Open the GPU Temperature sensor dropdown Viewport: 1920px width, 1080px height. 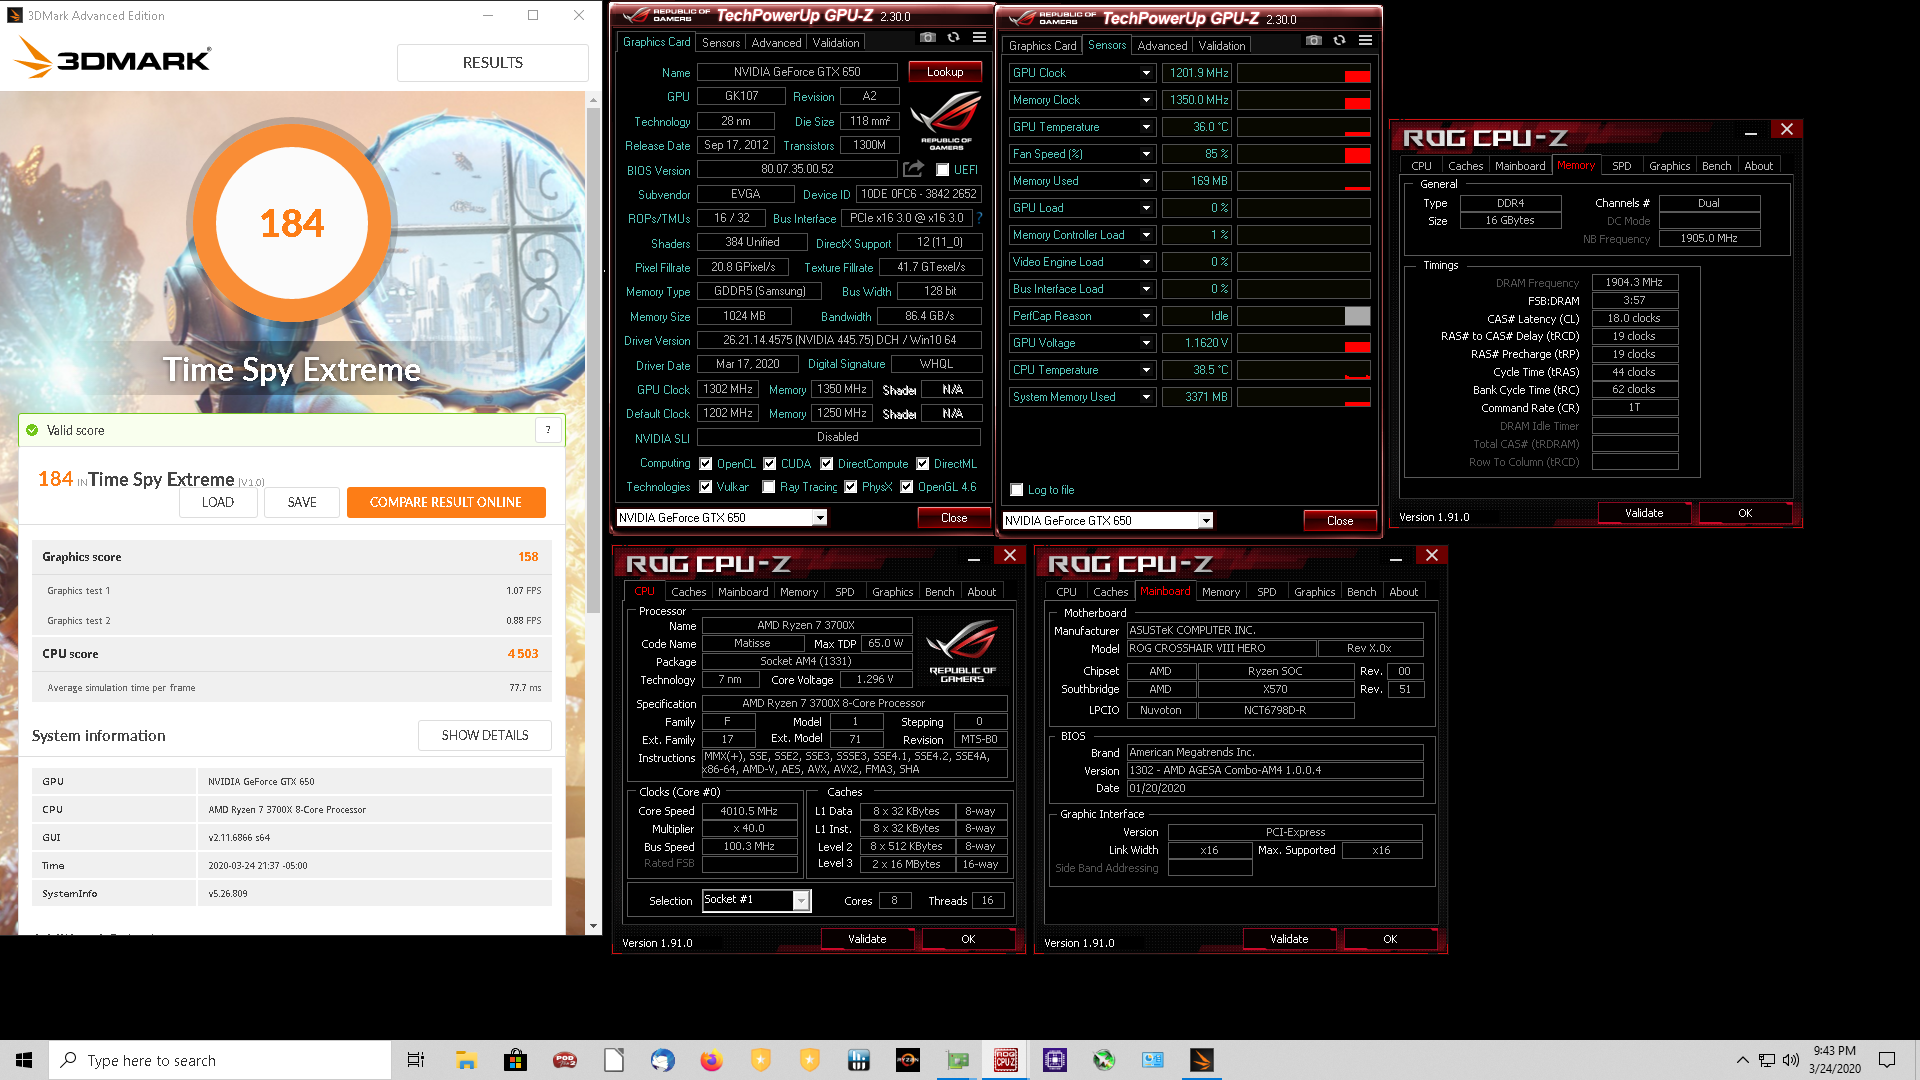click(1146, 127)
